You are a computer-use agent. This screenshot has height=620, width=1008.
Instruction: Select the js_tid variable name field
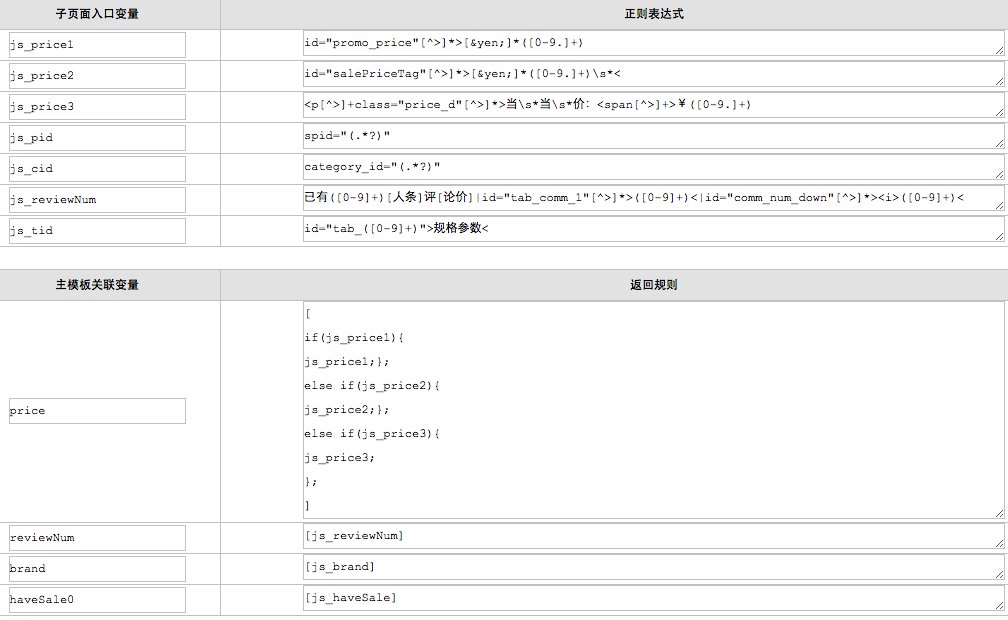point(97,231)
